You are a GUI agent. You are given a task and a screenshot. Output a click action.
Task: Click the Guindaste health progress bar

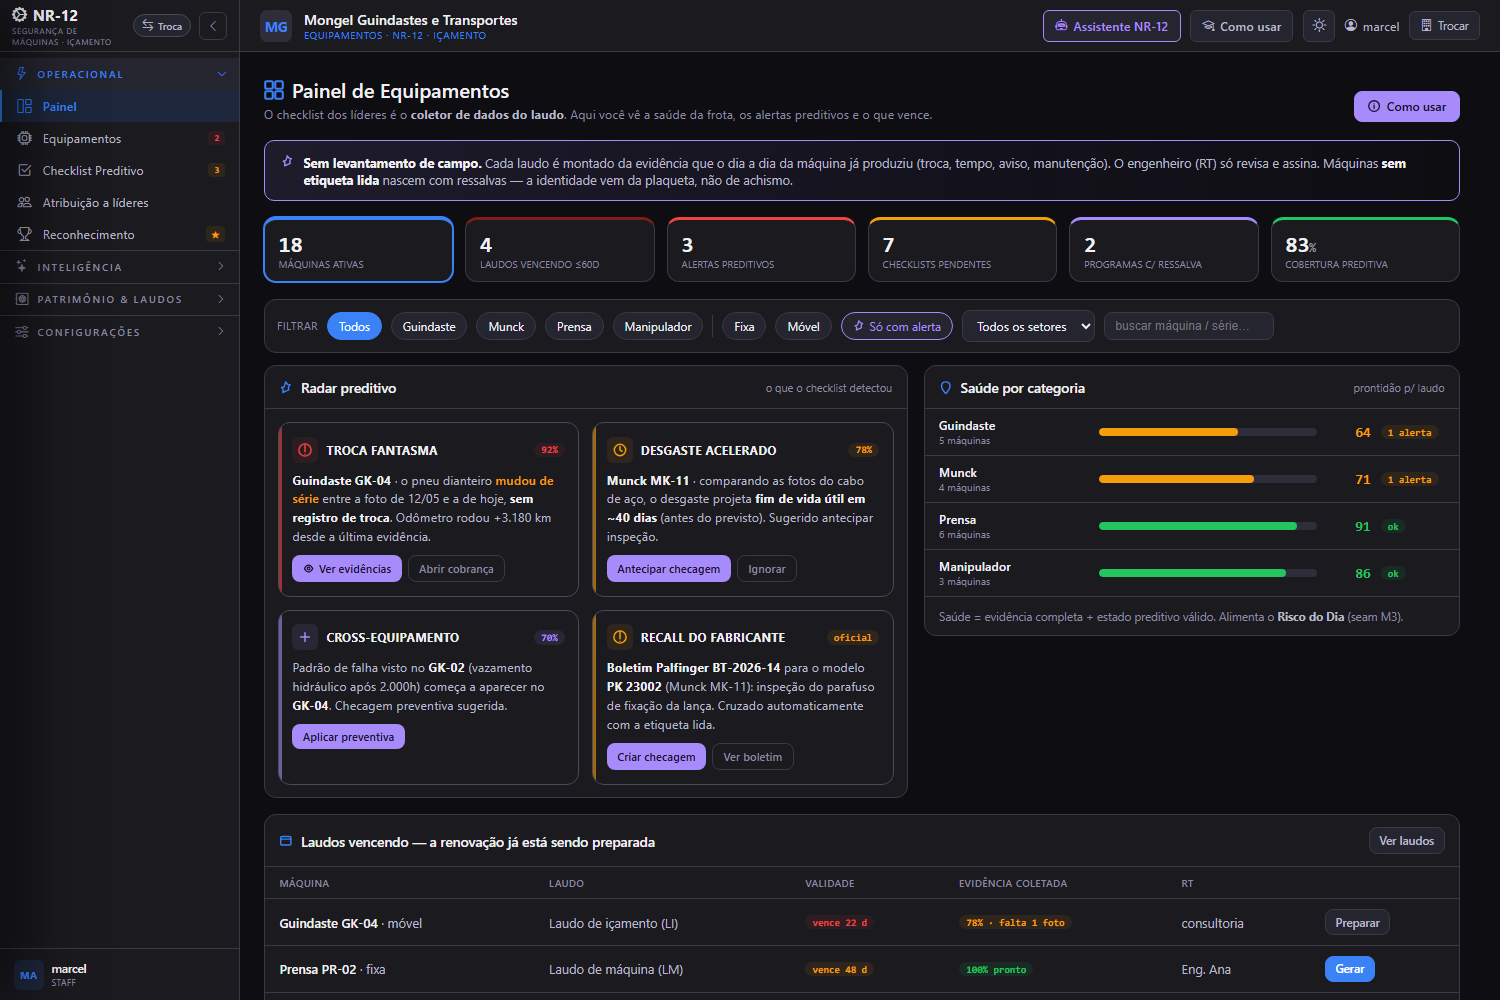coord(1207,432)
